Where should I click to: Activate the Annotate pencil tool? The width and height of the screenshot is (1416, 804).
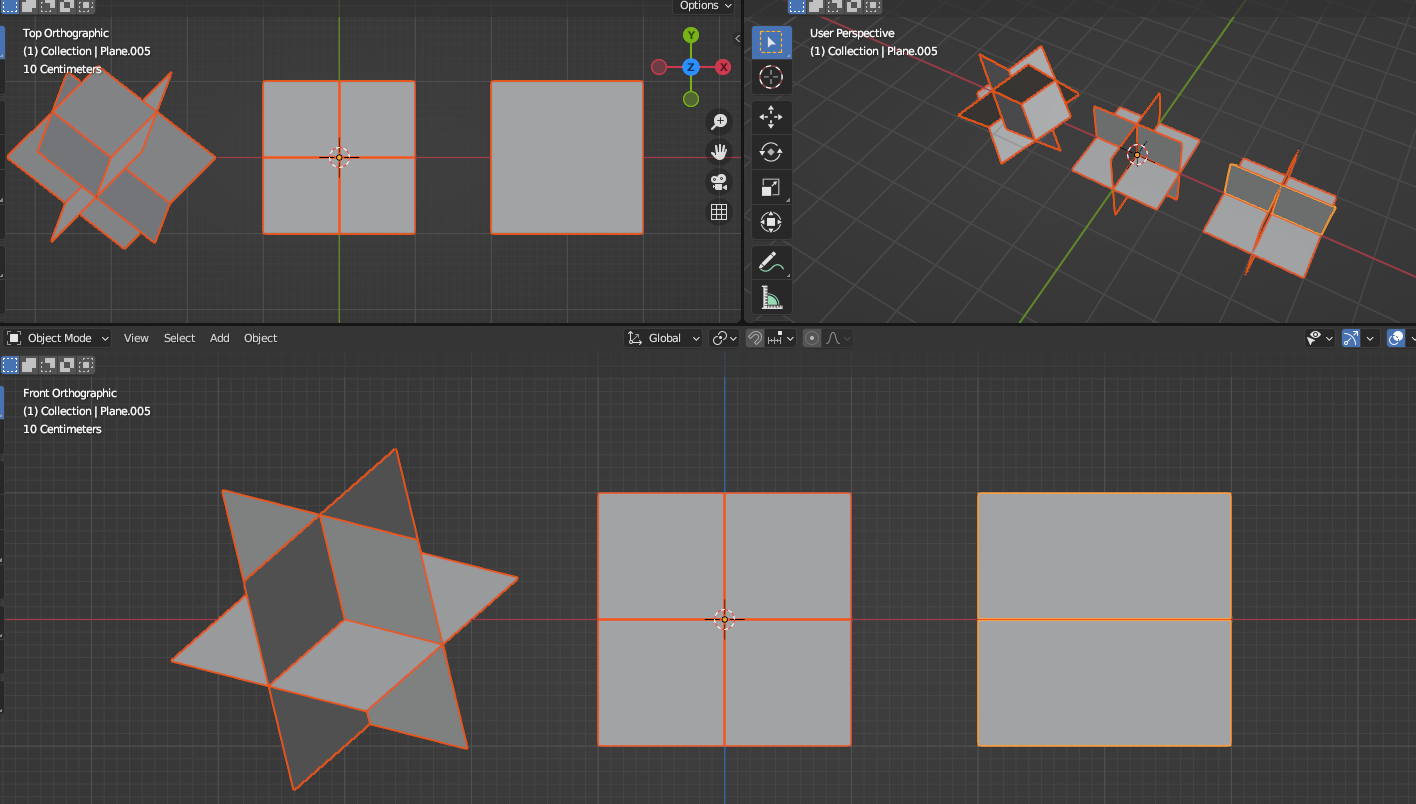(771, 262)
